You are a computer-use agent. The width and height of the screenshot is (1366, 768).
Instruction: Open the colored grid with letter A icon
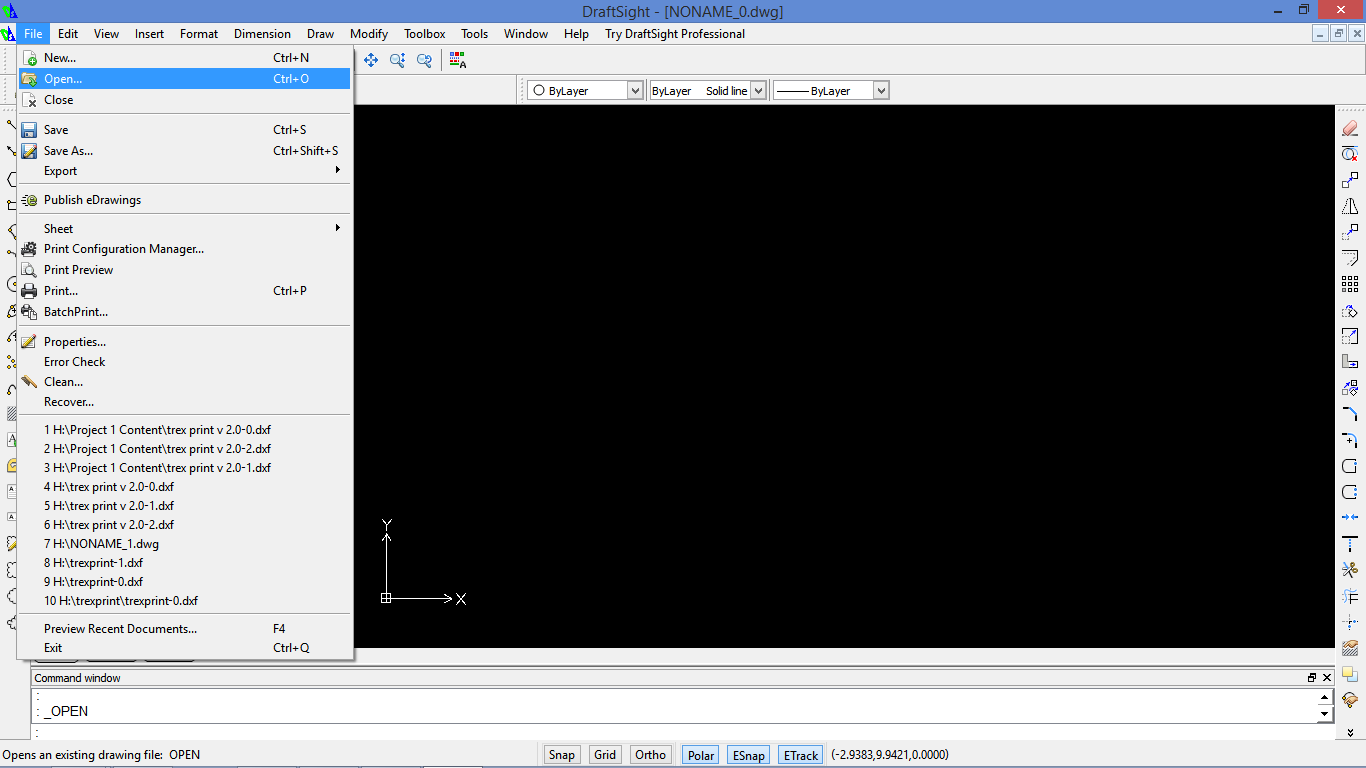[x=458, y=60]
